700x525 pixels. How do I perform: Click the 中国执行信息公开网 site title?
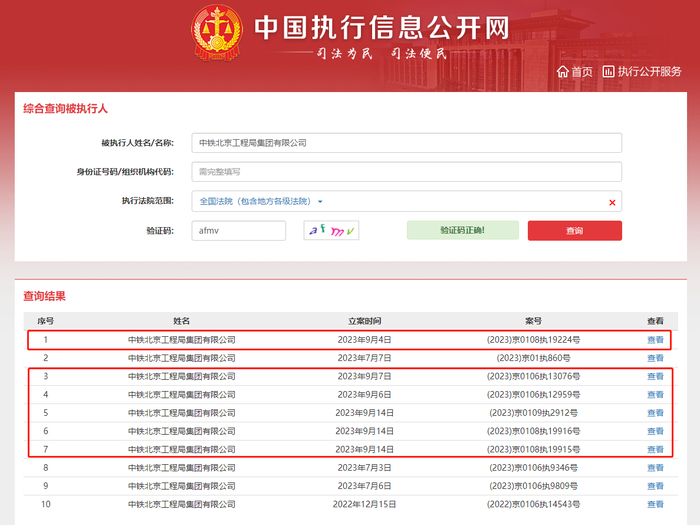pos(382,28)
